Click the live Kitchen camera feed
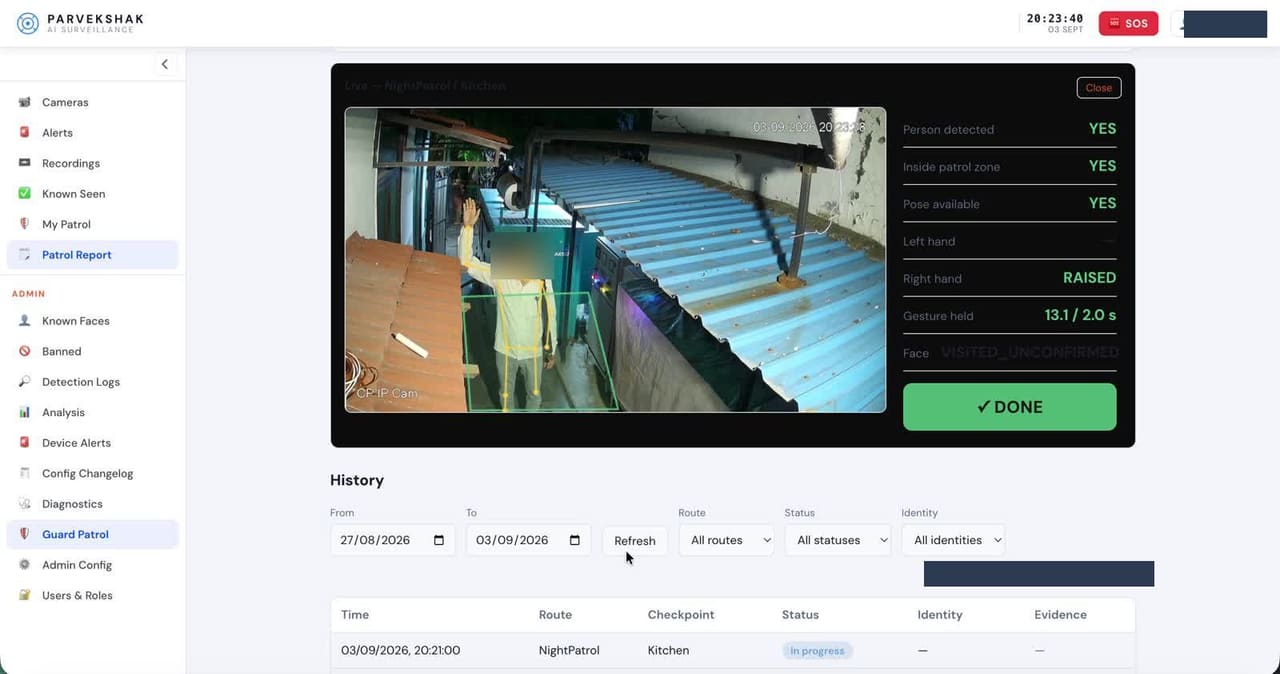The image size is (1280, 674). click(615, 260)
